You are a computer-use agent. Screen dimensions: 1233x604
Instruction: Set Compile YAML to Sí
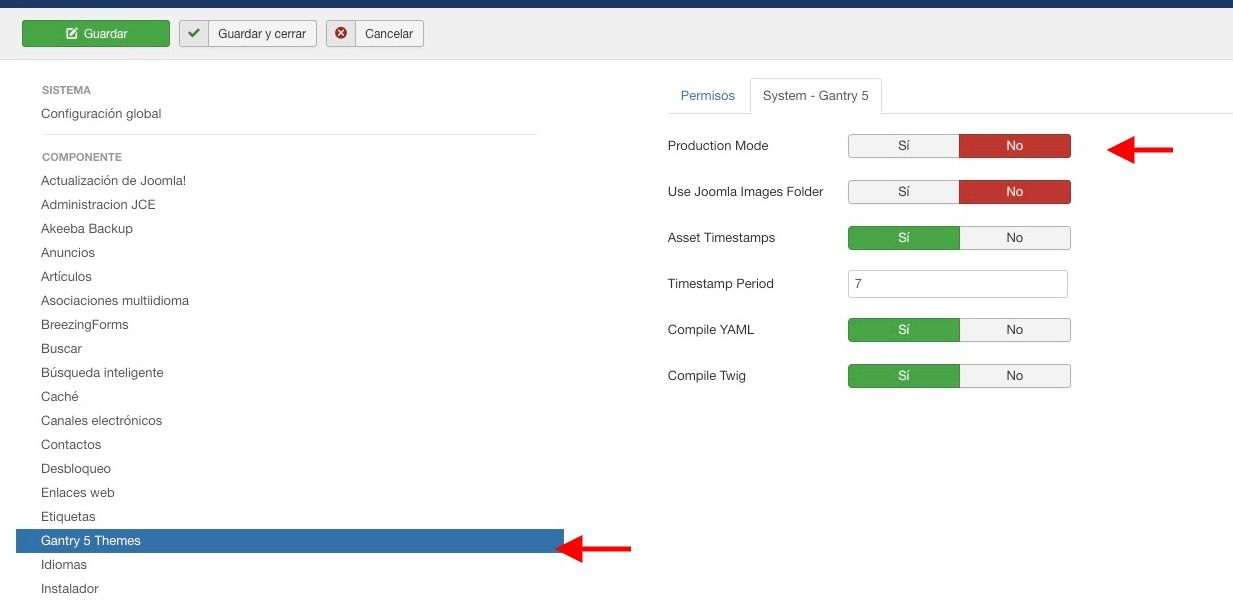click(904, 330)
